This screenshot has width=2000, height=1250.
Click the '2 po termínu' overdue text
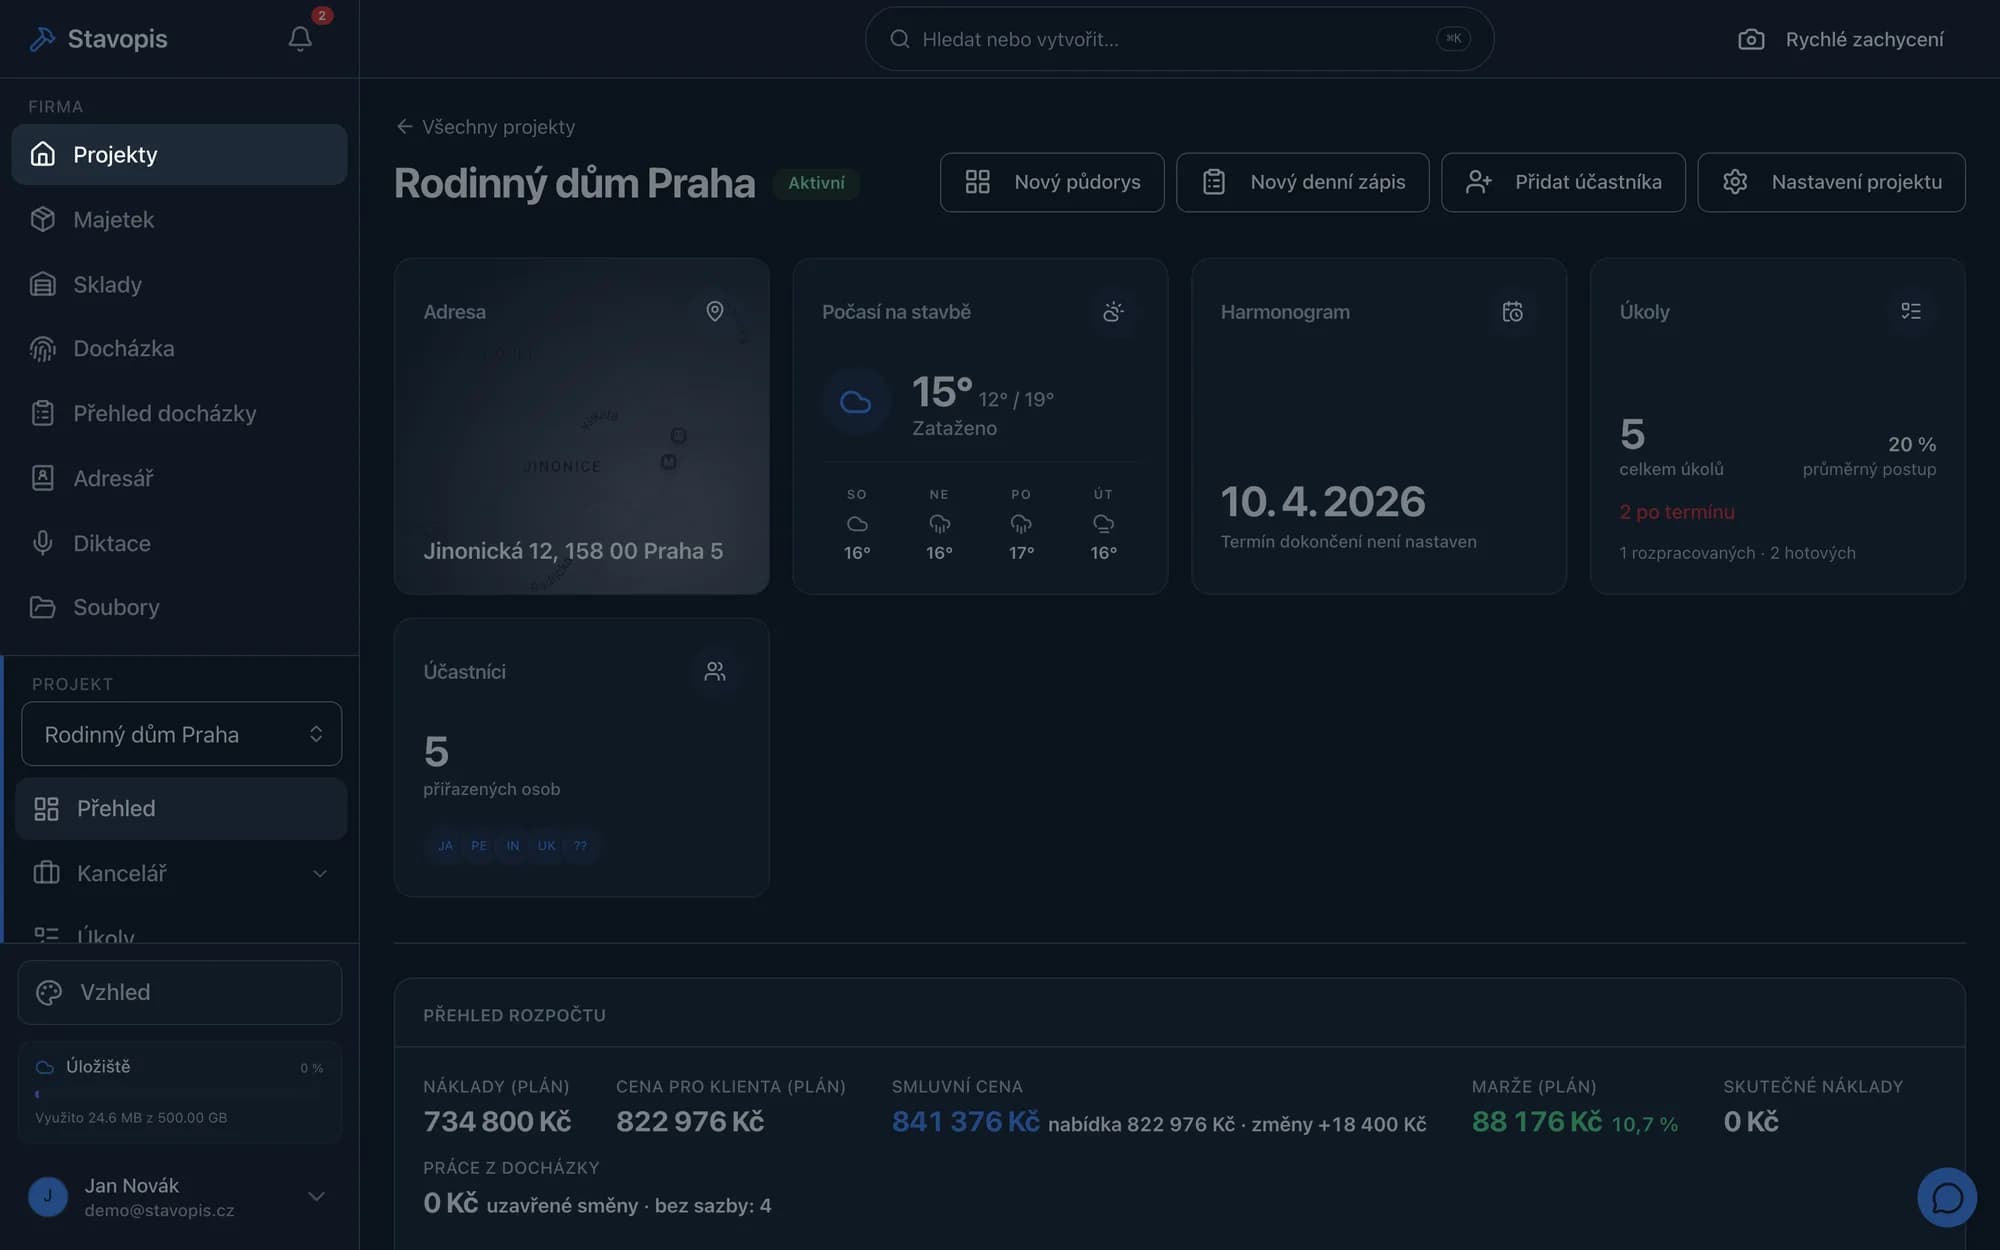click(x=1677, y=512)
